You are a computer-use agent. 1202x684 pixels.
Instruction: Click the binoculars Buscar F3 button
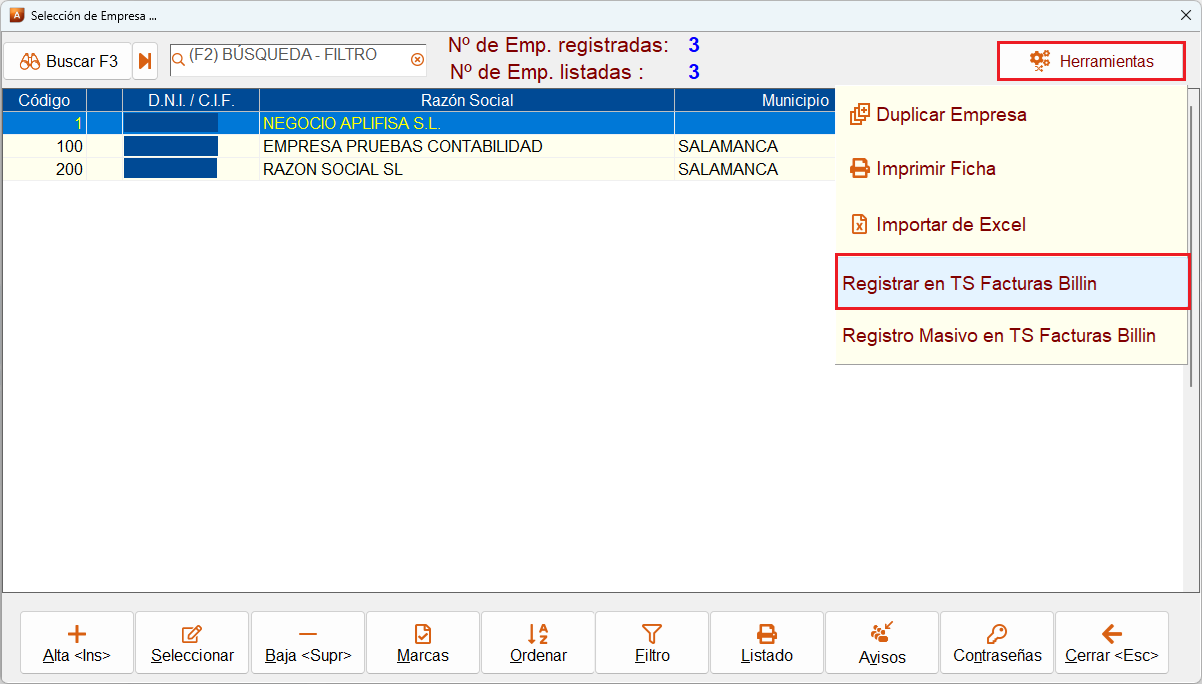click(x=68, y=62)
